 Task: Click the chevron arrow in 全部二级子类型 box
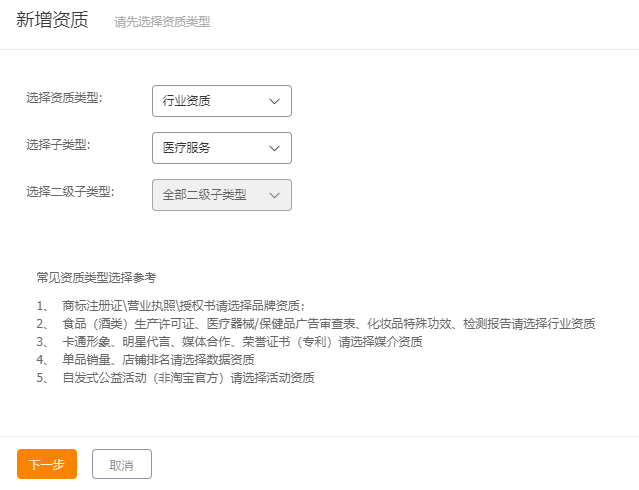[x=276, y=195]
